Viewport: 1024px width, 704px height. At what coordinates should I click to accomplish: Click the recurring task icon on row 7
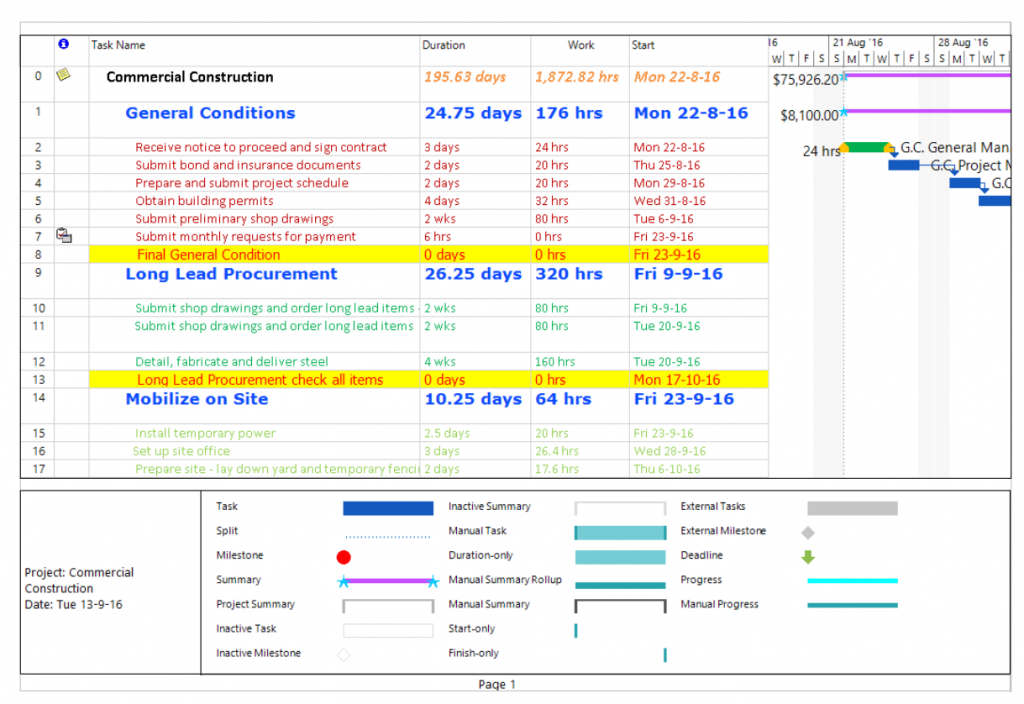point(63,236)
